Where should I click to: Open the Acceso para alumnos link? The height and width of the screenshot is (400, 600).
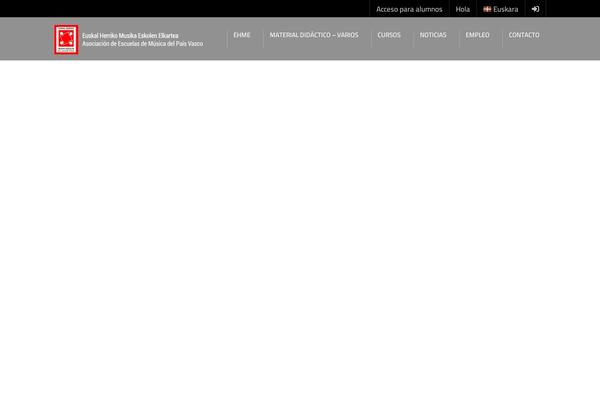point(409,9)
